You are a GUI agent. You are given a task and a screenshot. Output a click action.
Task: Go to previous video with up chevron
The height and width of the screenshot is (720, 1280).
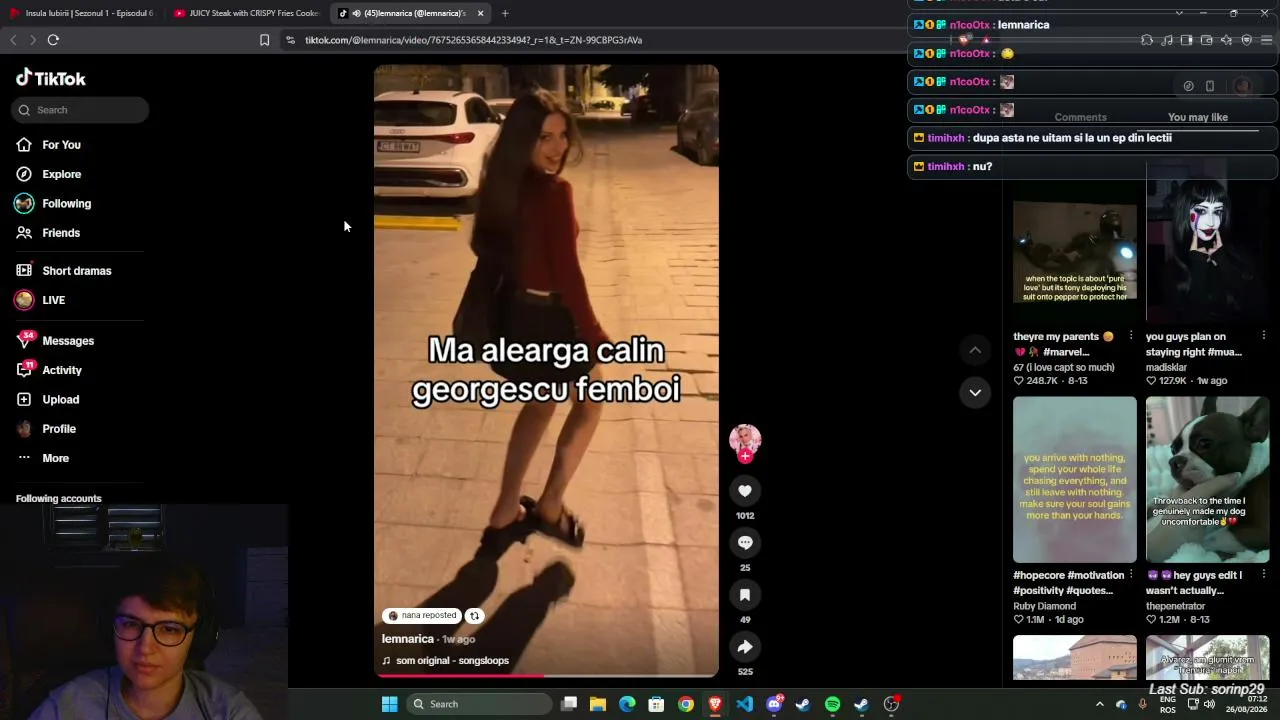pos(975,350)
